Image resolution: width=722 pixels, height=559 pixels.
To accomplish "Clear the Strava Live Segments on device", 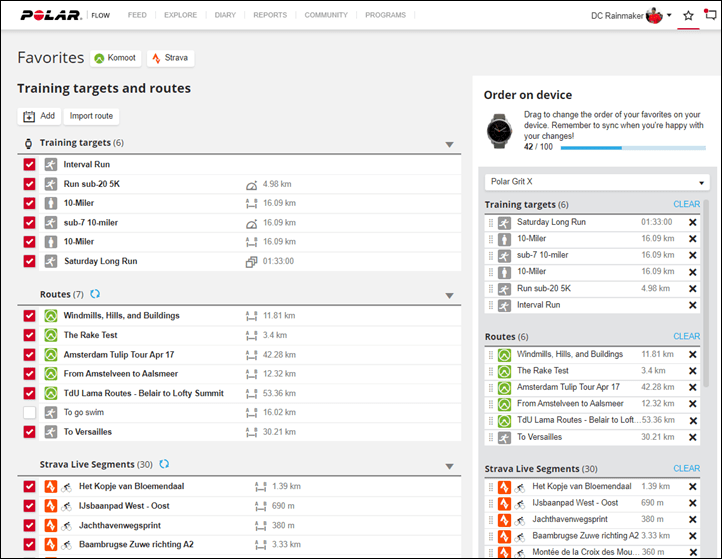I will click(686, 469).
